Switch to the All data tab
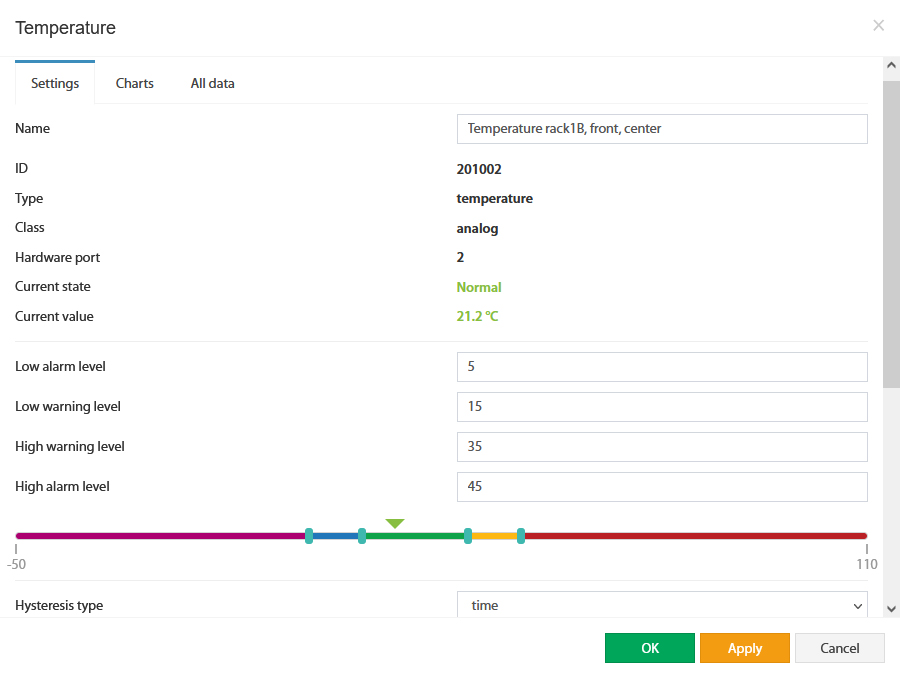Image resolution: width=900 pixels, height=678 pixels. (212, 83)
